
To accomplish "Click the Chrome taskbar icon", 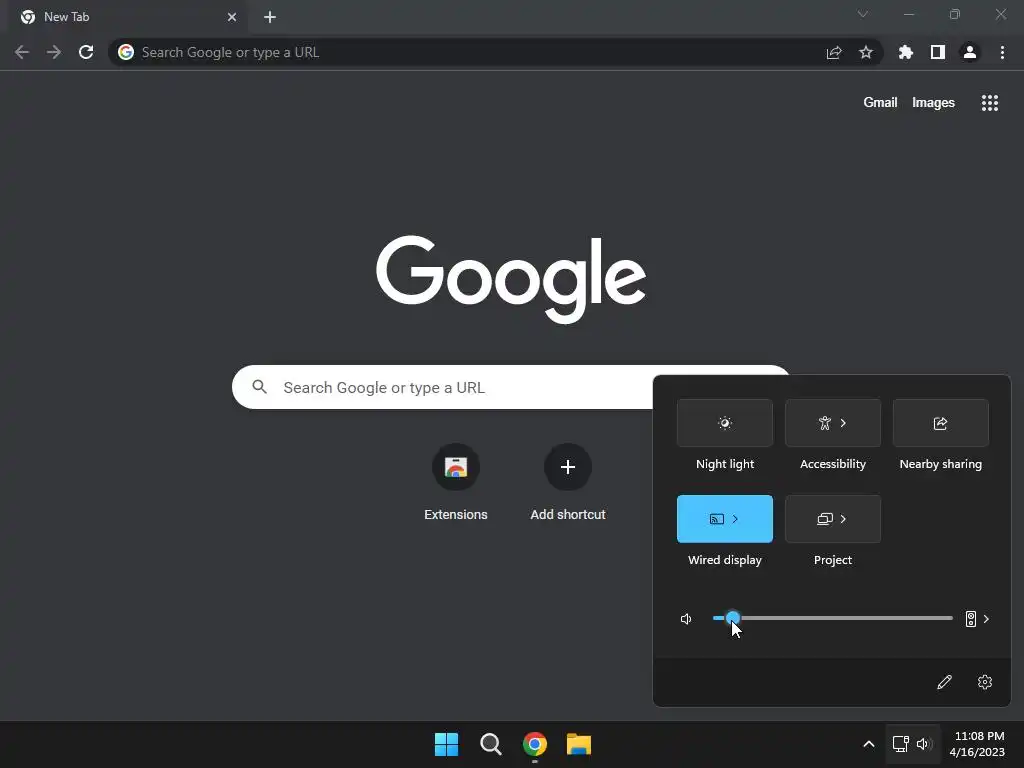I will (x=535, y=744).
